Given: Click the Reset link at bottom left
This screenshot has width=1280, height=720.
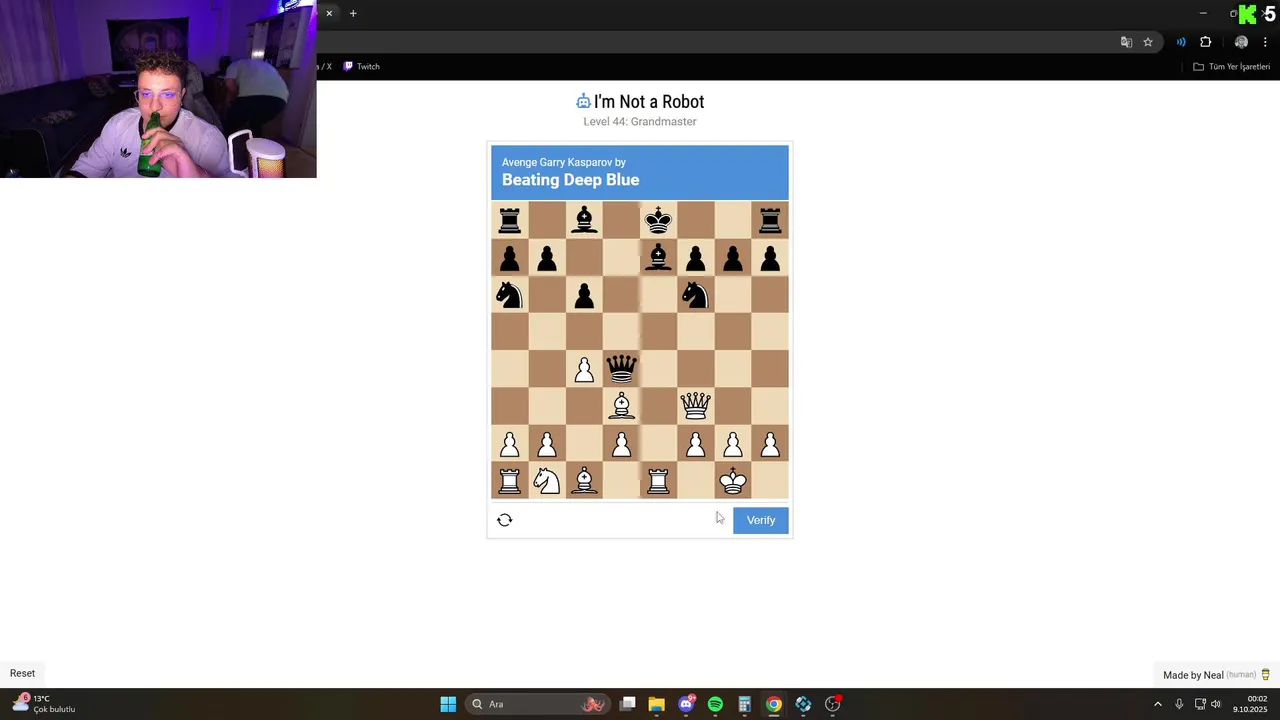Looking at the screenshot, I should click(x=22, y=673).
